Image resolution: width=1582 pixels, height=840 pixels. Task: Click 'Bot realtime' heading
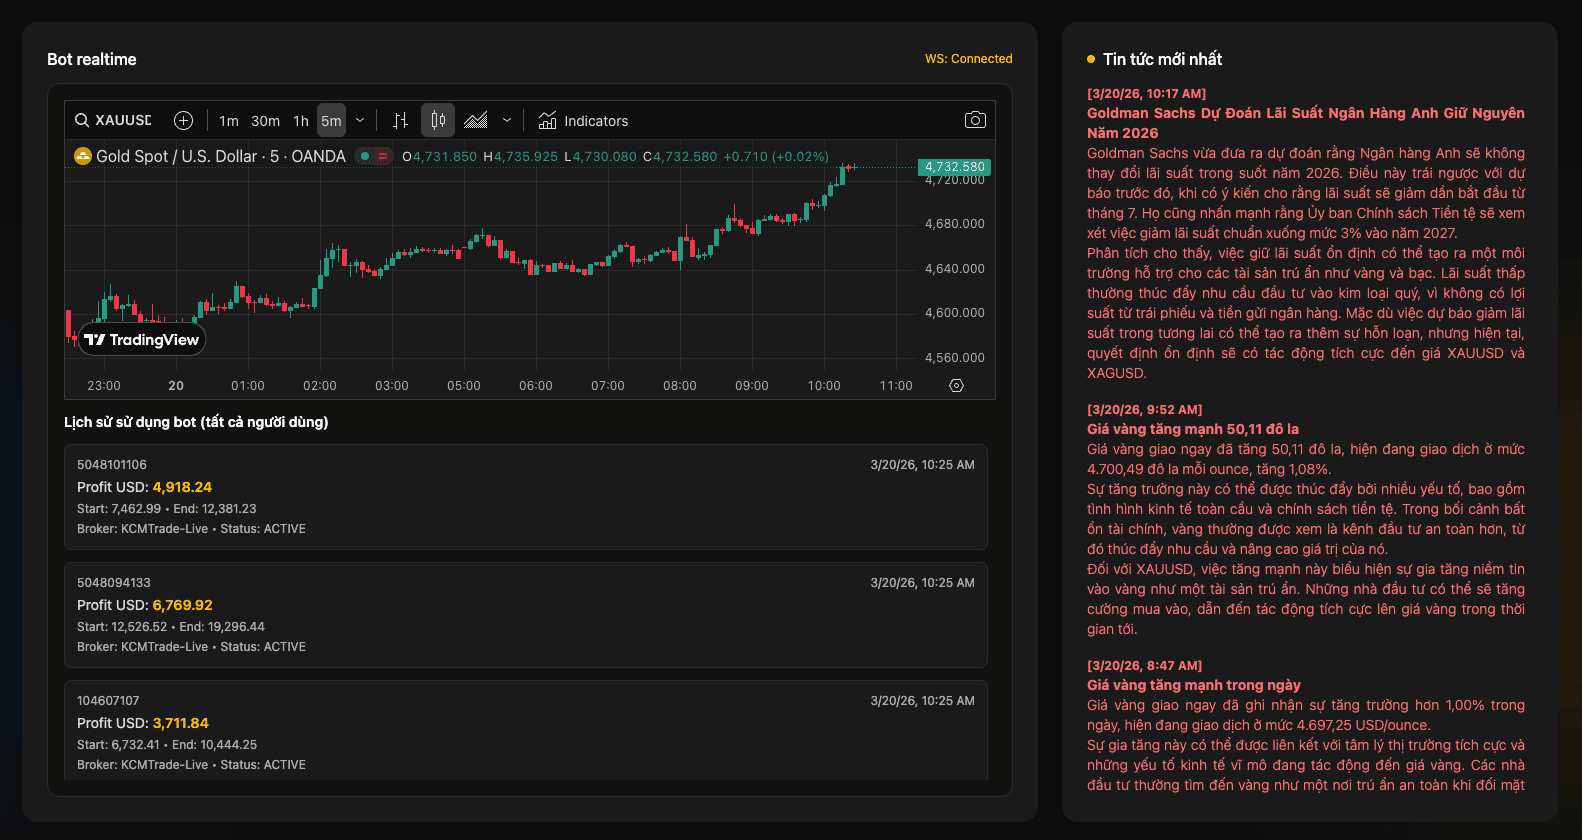(x=92, y=59)
